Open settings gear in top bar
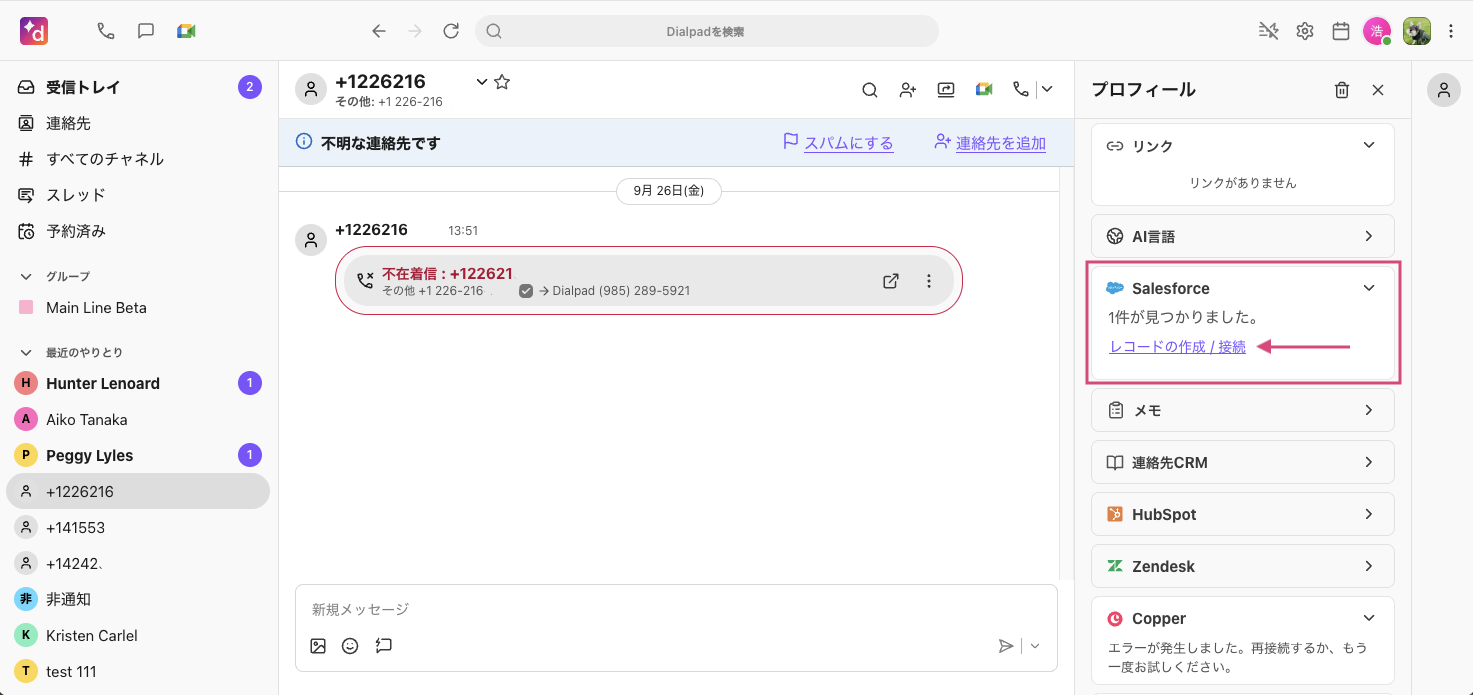This screenshot has width=1473, height=695. pyautogui.click(x=1305, y=31)
